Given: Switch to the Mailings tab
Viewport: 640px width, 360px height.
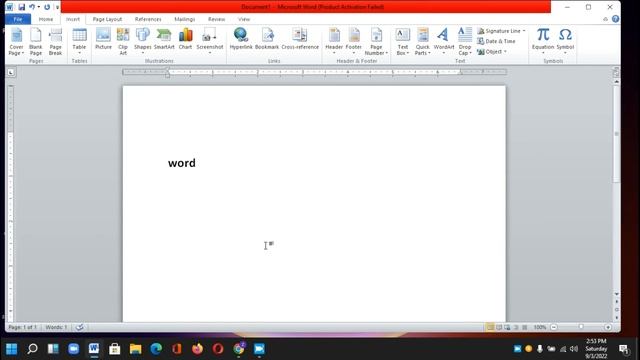Looking at the screenshot, I should coord(184,19).
